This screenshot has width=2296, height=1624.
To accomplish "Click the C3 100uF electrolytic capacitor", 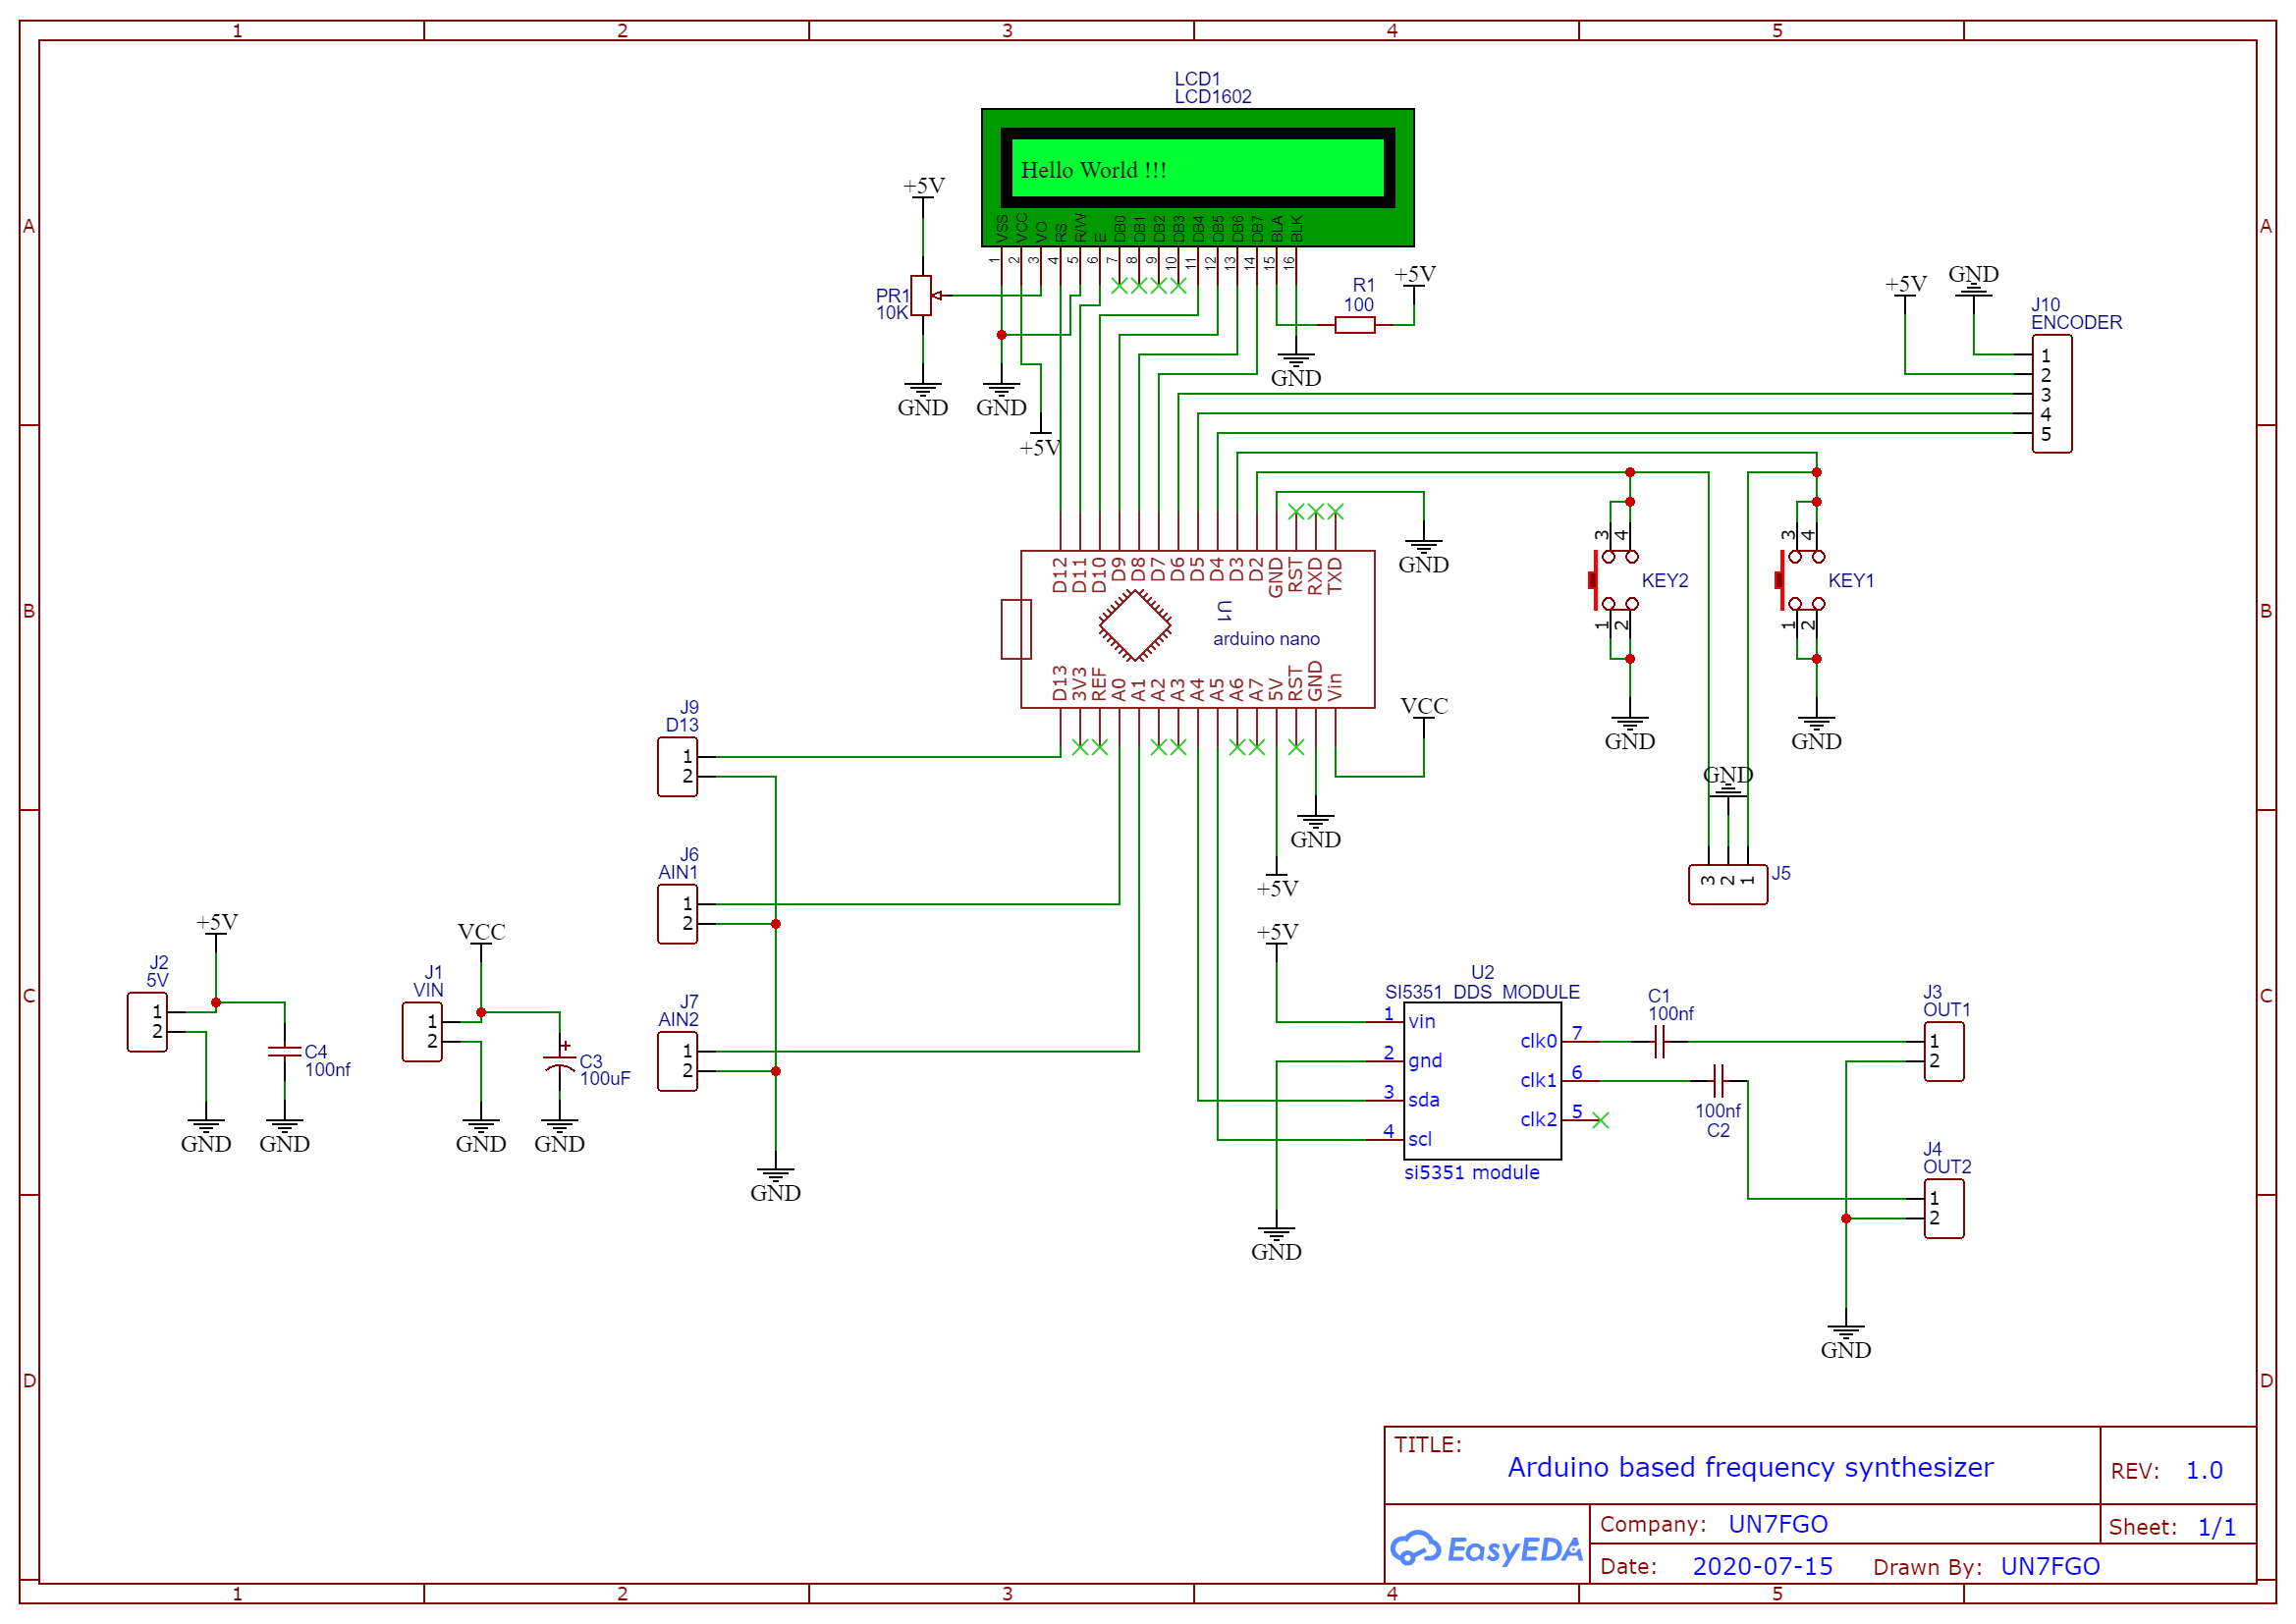I will [559, 1062].
